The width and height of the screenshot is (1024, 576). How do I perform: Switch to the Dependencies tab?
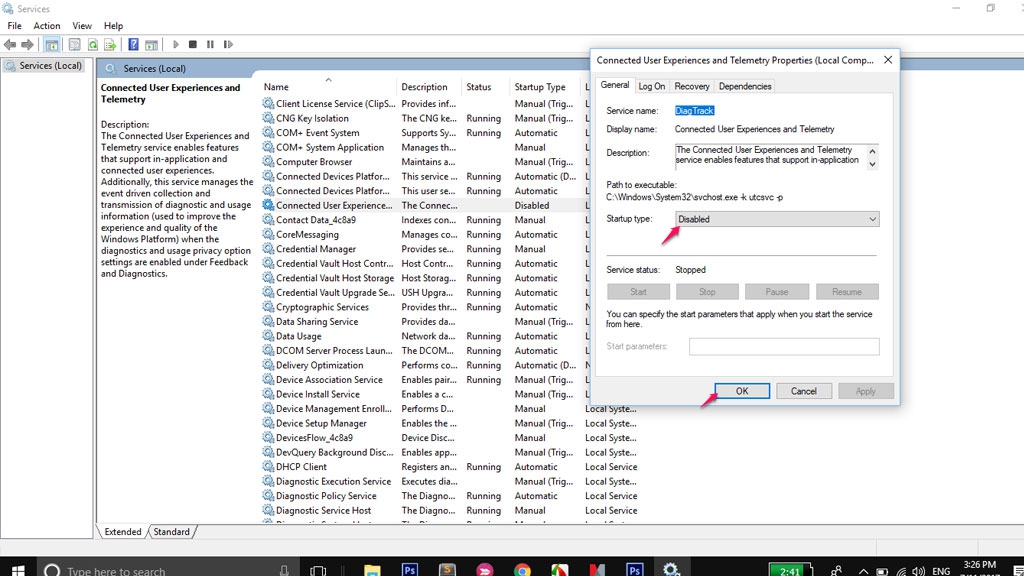[745, 86]
